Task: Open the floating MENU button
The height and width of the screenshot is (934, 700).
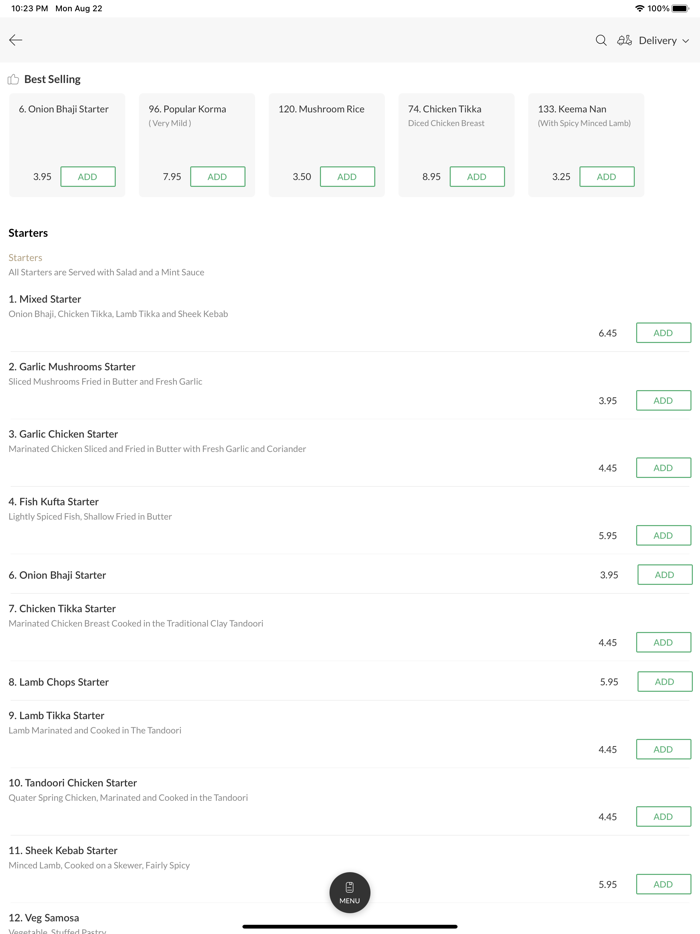Action: pos(350,892)
